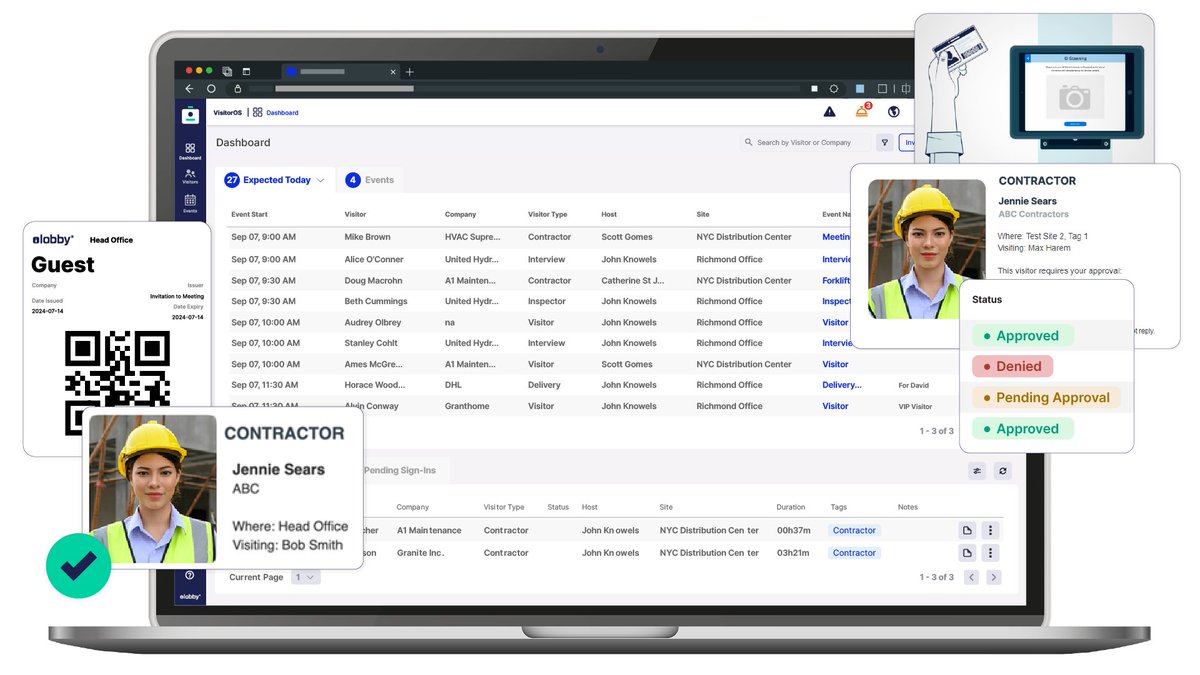
Task: Click the Contractor tag on A1 Maintenance row
Action: [853, 530]
